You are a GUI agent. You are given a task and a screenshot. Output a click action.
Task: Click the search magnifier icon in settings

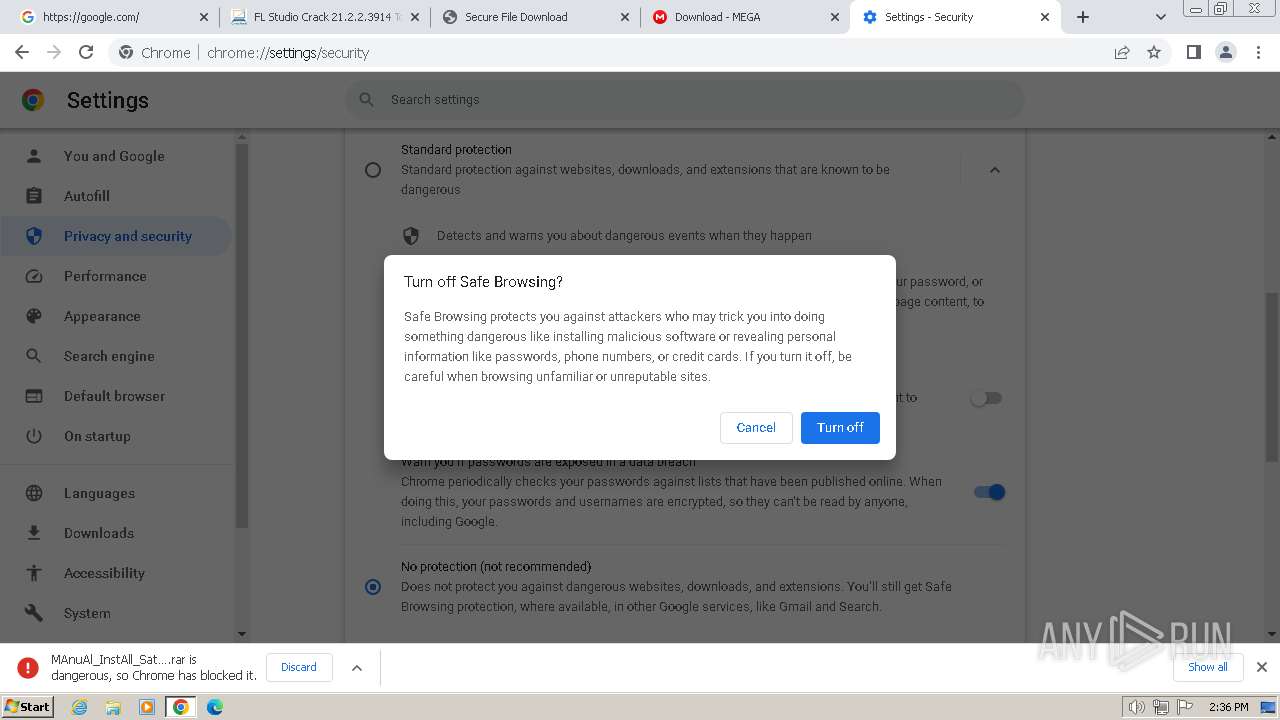click(x=367, y=99)
